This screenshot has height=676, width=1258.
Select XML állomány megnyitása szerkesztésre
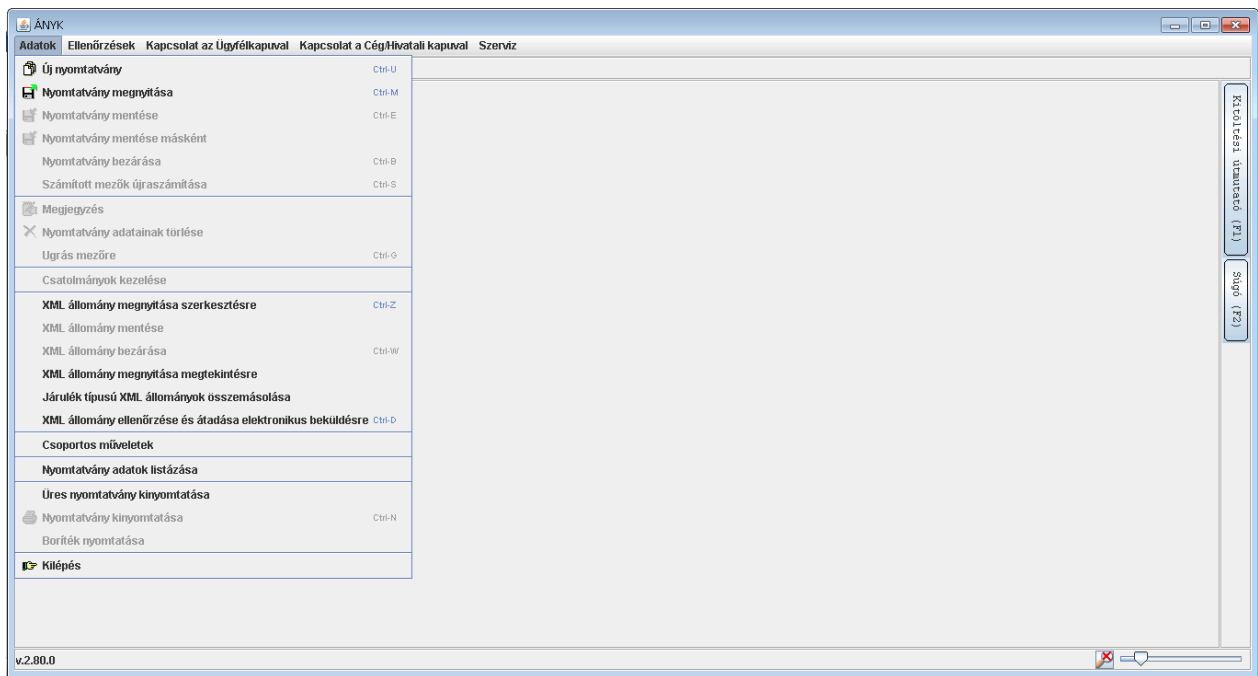coord(214,304)
